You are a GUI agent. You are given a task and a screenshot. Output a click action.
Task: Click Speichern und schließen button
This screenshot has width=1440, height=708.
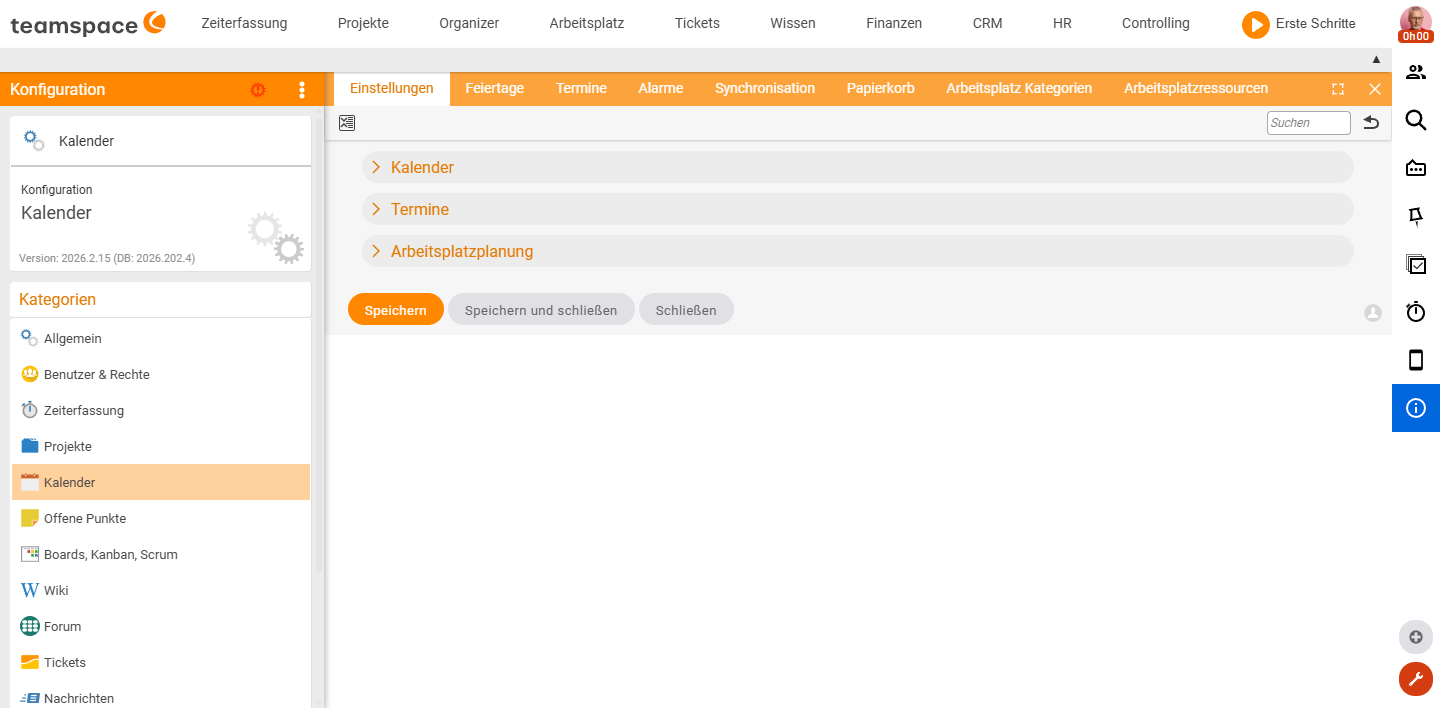click(x=541, y=310)
